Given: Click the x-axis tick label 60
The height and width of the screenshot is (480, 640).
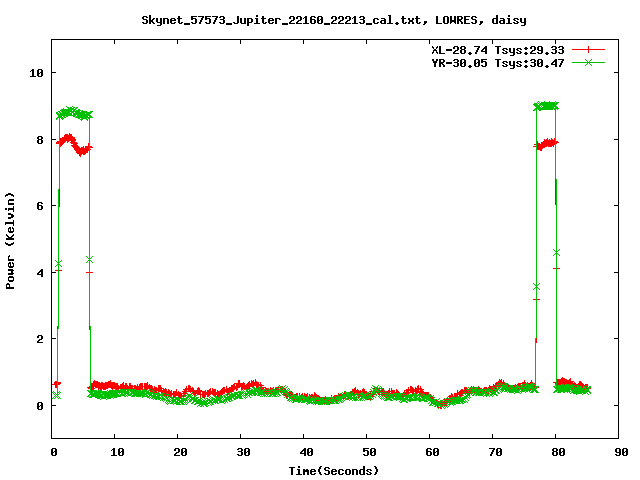Looking at the screenshot, I should [432, 452].
